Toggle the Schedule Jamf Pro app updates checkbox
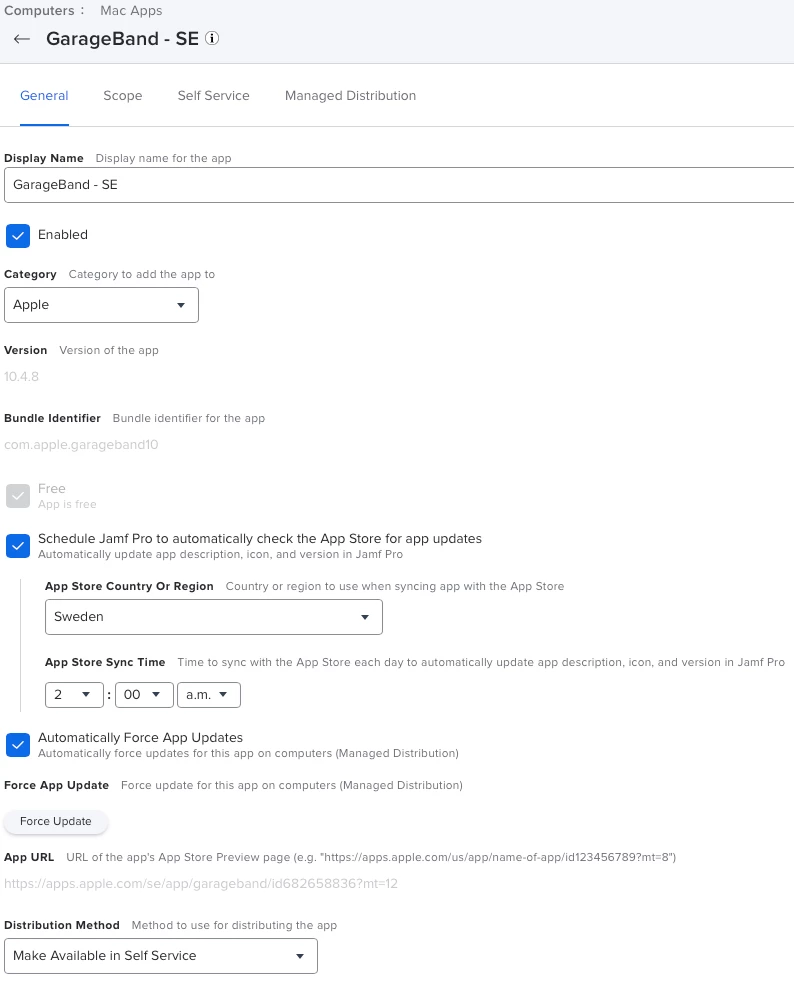 tap(18, 546)
